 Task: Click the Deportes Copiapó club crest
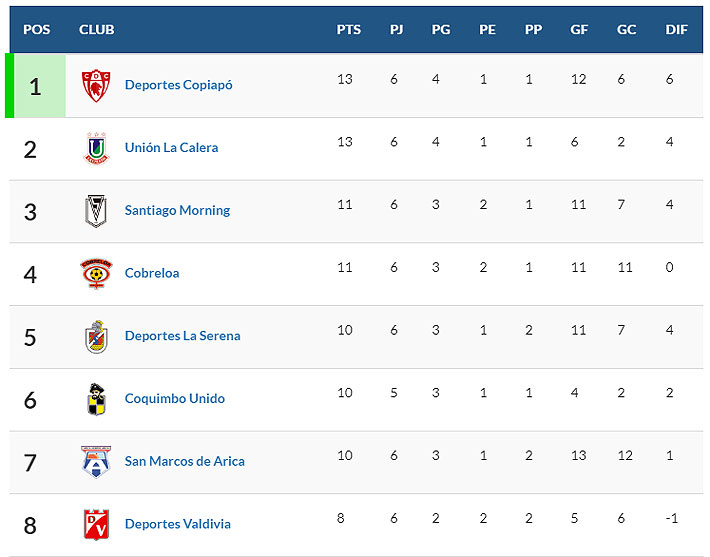[96, 85]
